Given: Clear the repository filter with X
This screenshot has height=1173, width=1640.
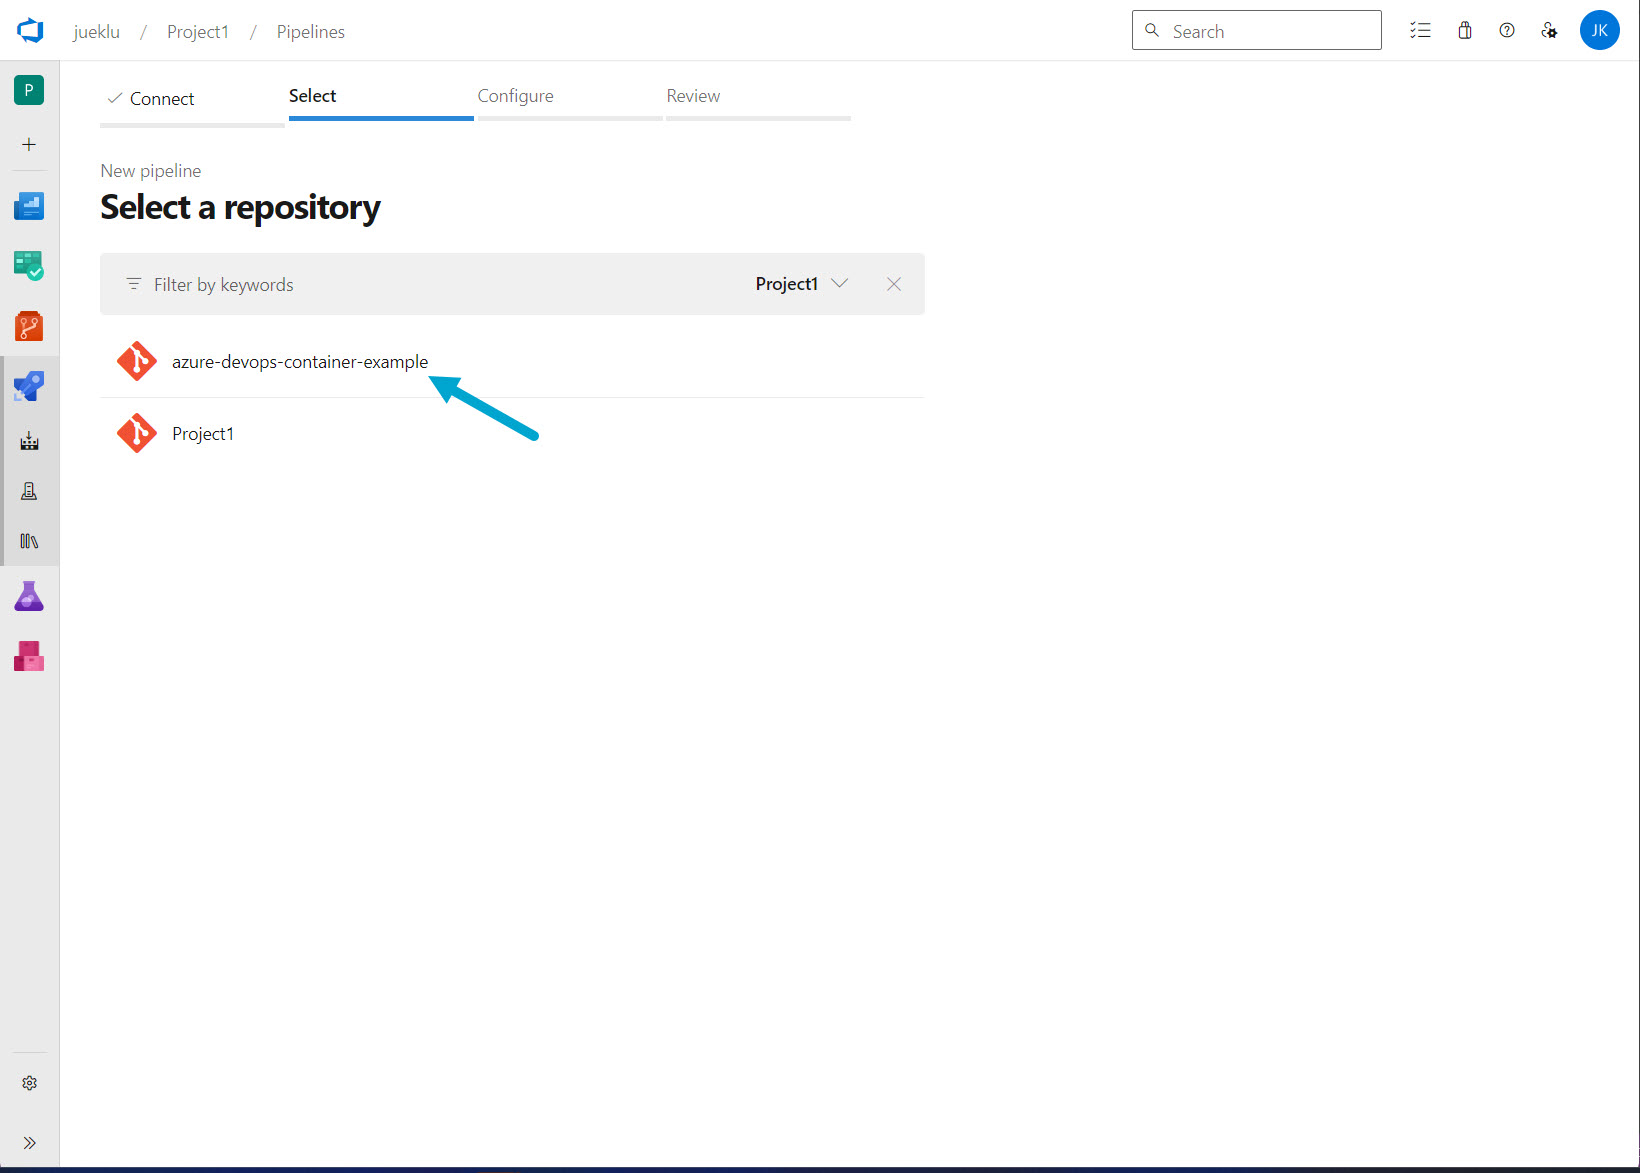Looking at the screenshot, I should (894, 284).
